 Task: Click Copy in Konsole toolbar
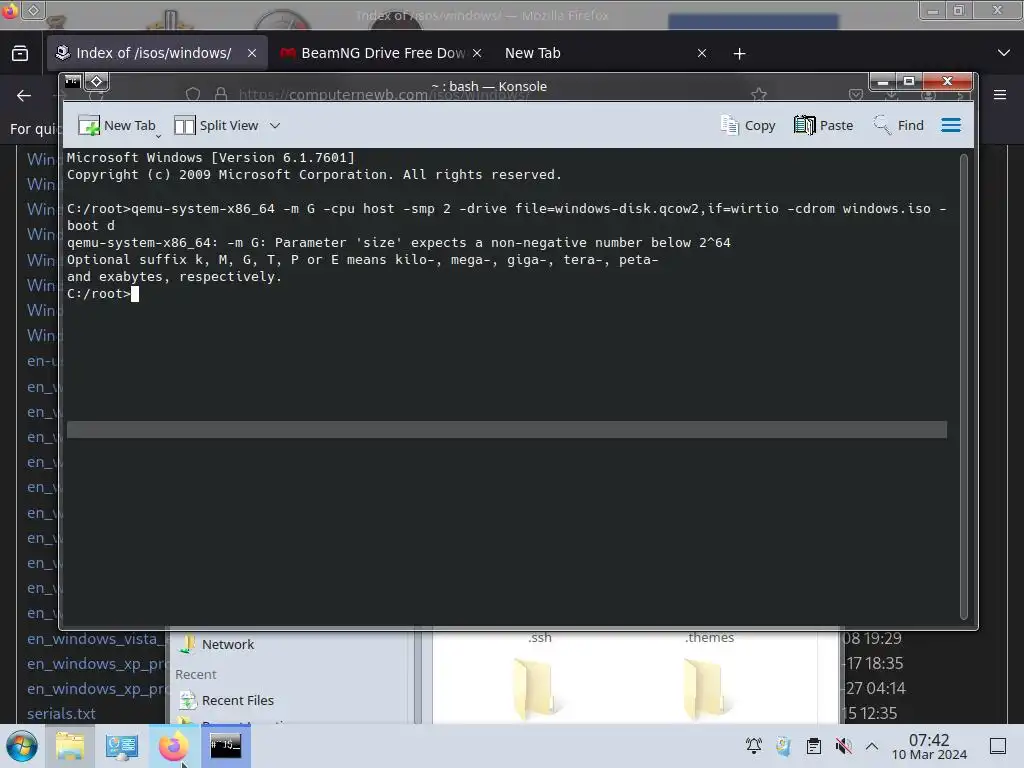point(747,125)
